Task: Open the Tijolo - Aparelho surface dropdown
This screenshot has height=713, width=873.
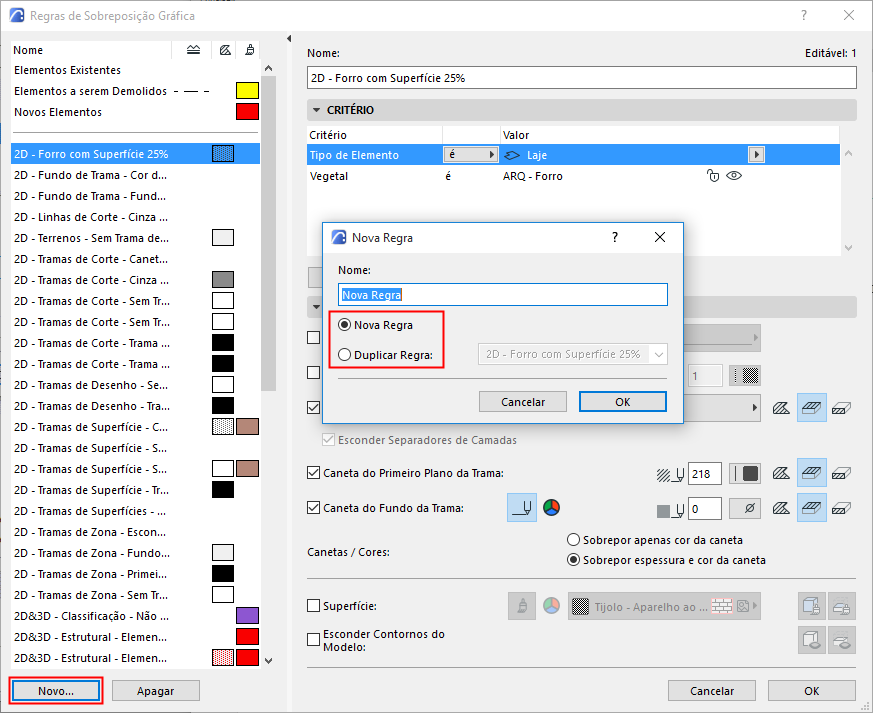Action: point(664,606)
